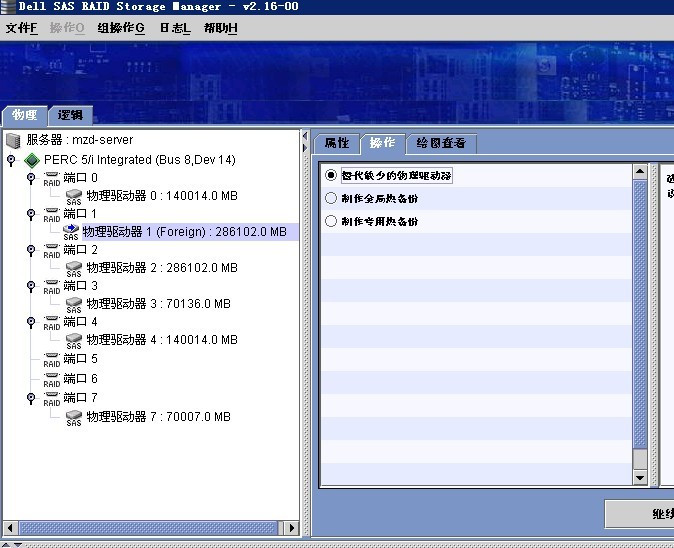Click the operations list vertical scrollbar thumb
The width and height of the screenshot is (674, 548).
point(640,315)
